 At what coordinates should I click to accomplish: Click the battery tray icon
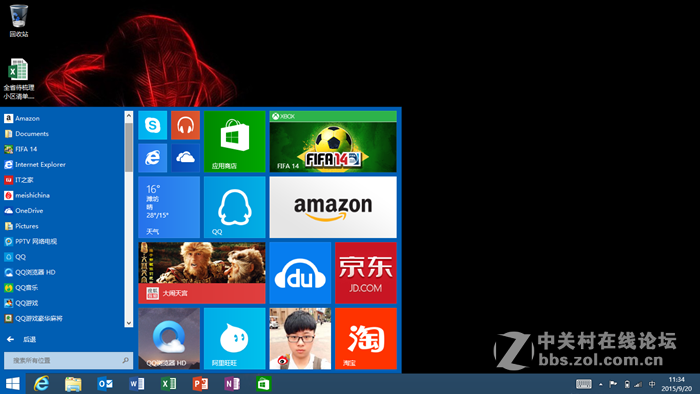627,384
